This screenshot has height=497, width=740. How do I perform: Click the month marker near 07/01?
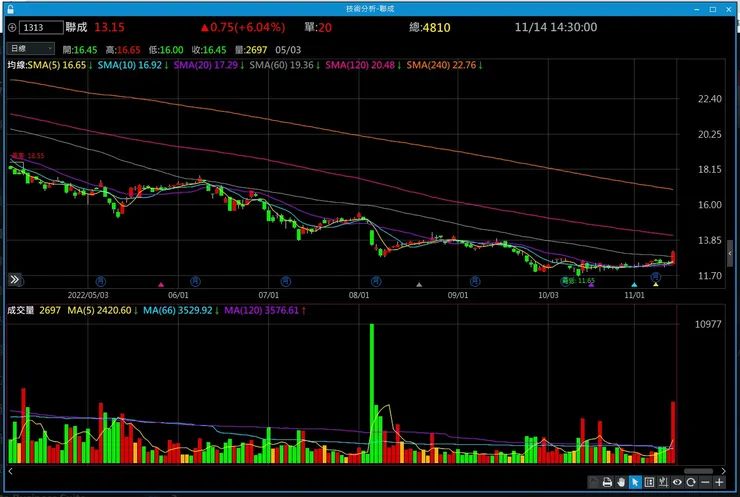286,281
